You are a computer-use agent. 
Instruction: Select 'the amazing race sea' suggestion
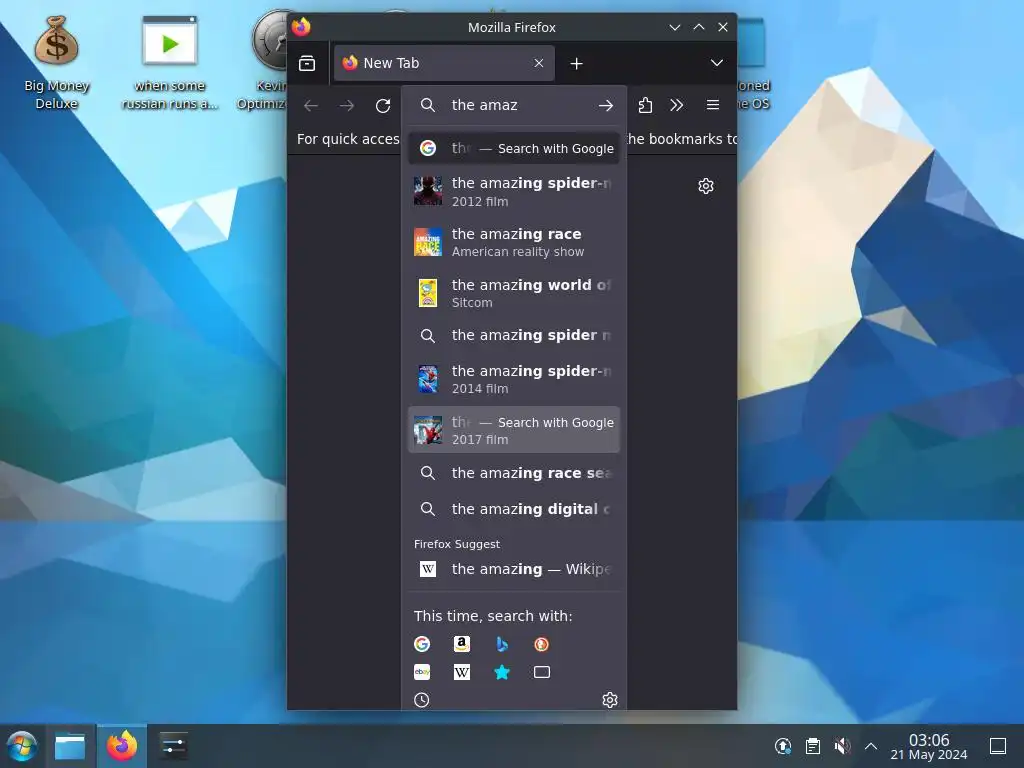point(514,473)
